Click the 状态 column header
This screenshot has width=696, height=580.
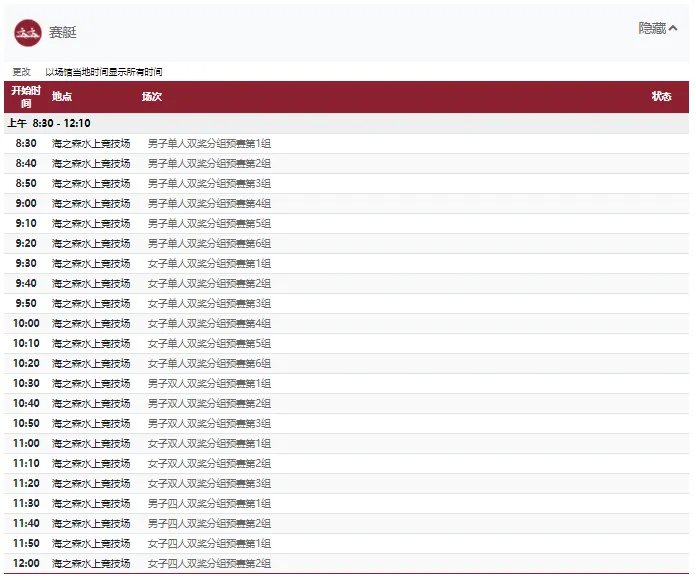(661, 97)
